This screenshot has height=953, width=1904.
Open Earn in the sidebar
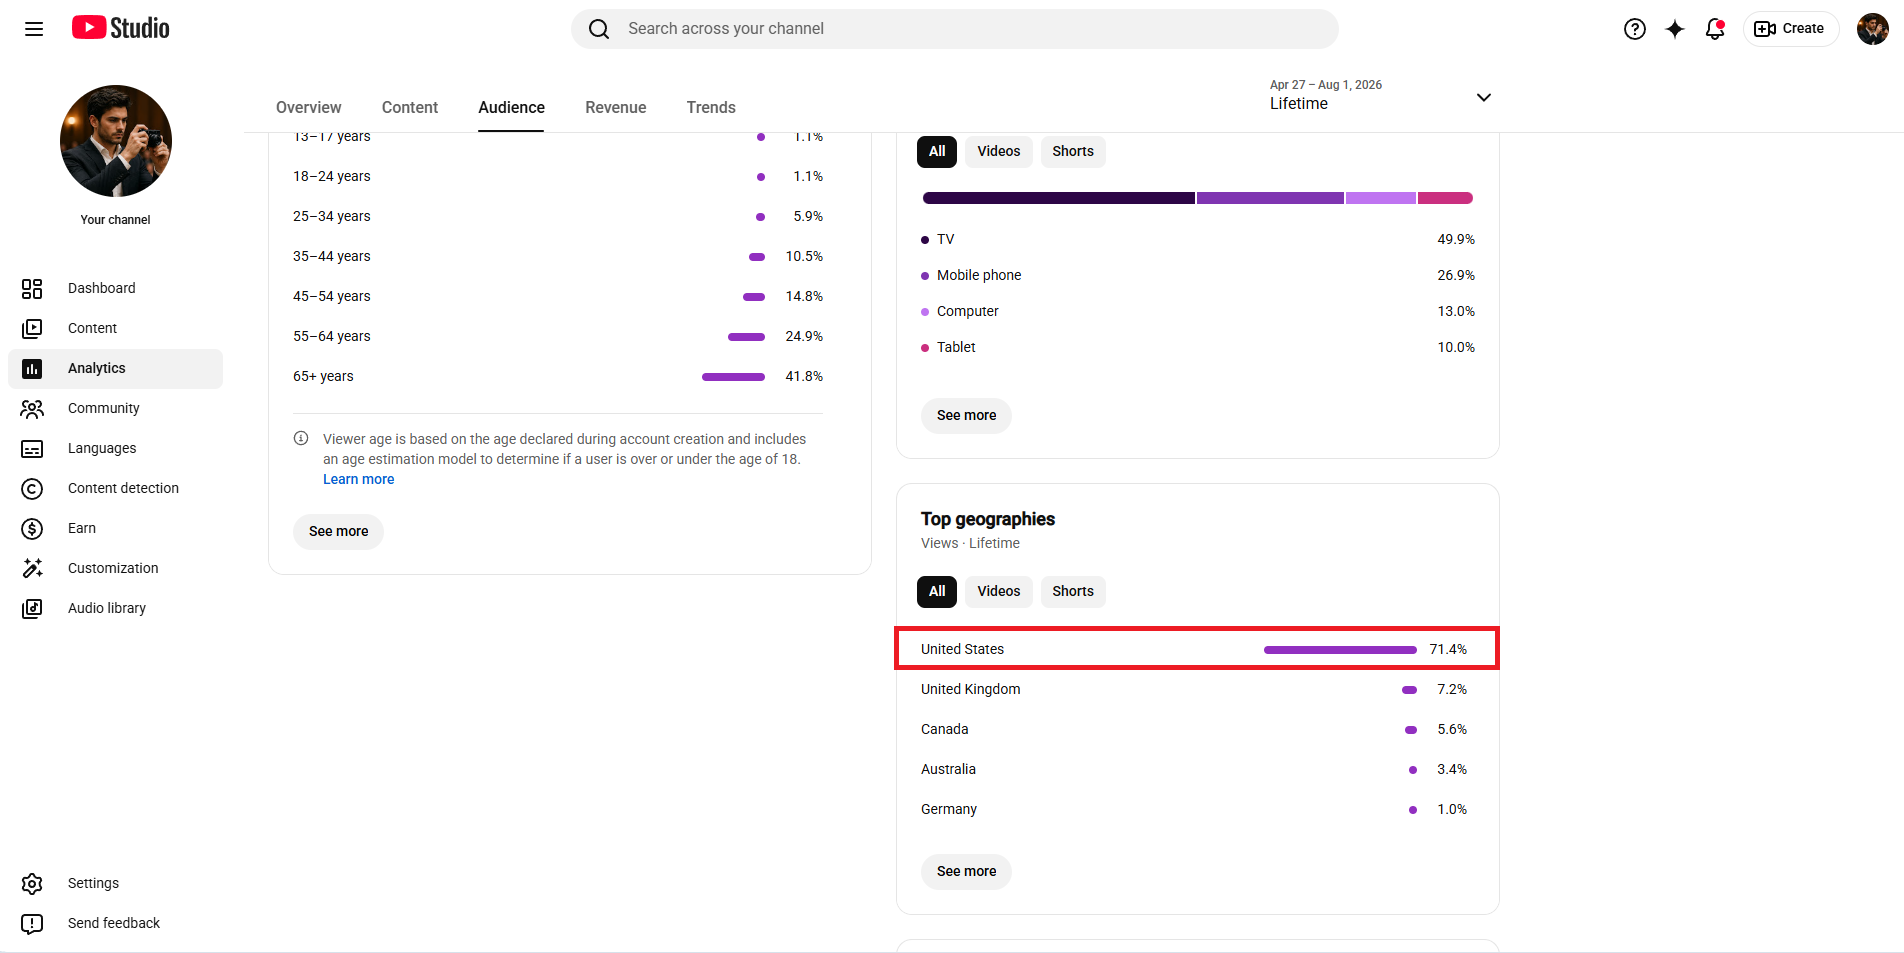[115, 529]
